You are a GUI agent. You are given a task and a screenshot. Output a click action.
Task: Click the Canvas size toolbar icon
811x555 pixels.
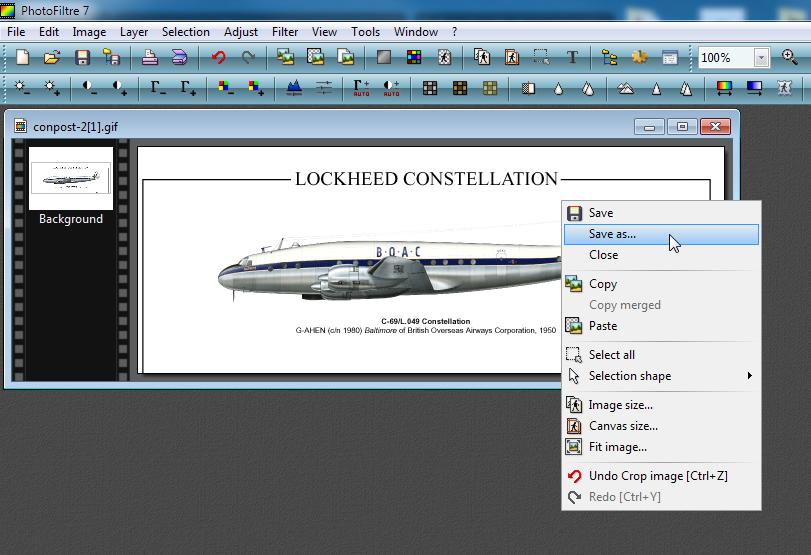tap(512, 57)
